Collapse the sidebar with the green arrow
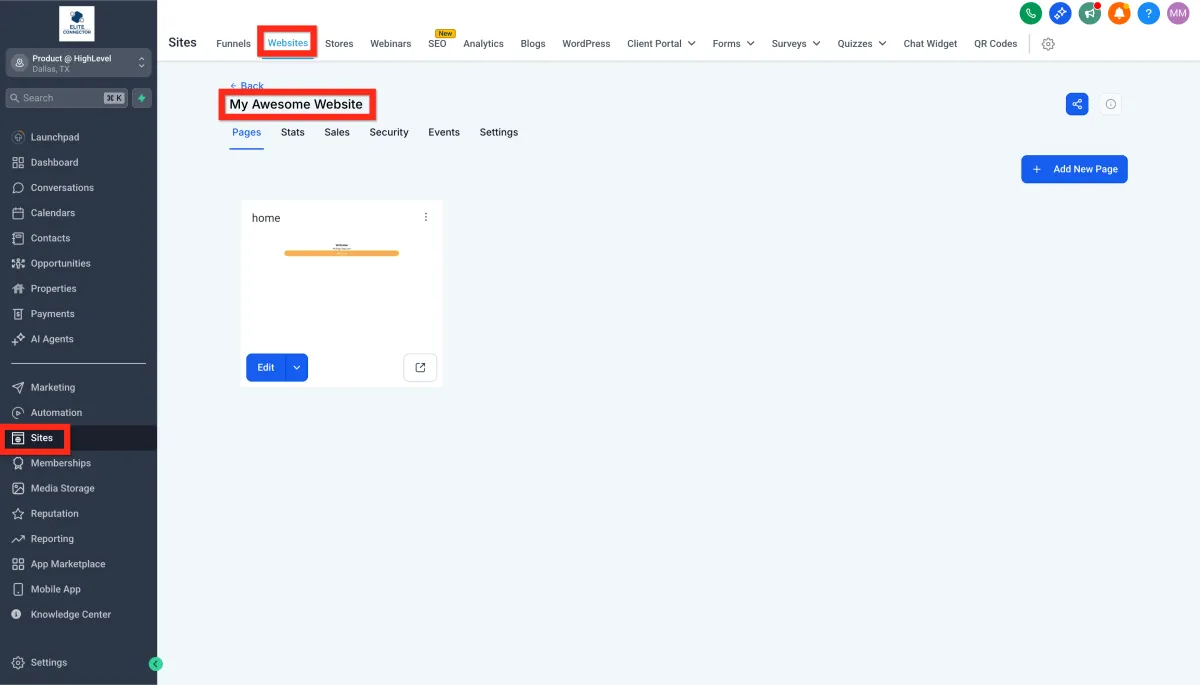This screenshot has width=1200, height=685. (156, 663)
